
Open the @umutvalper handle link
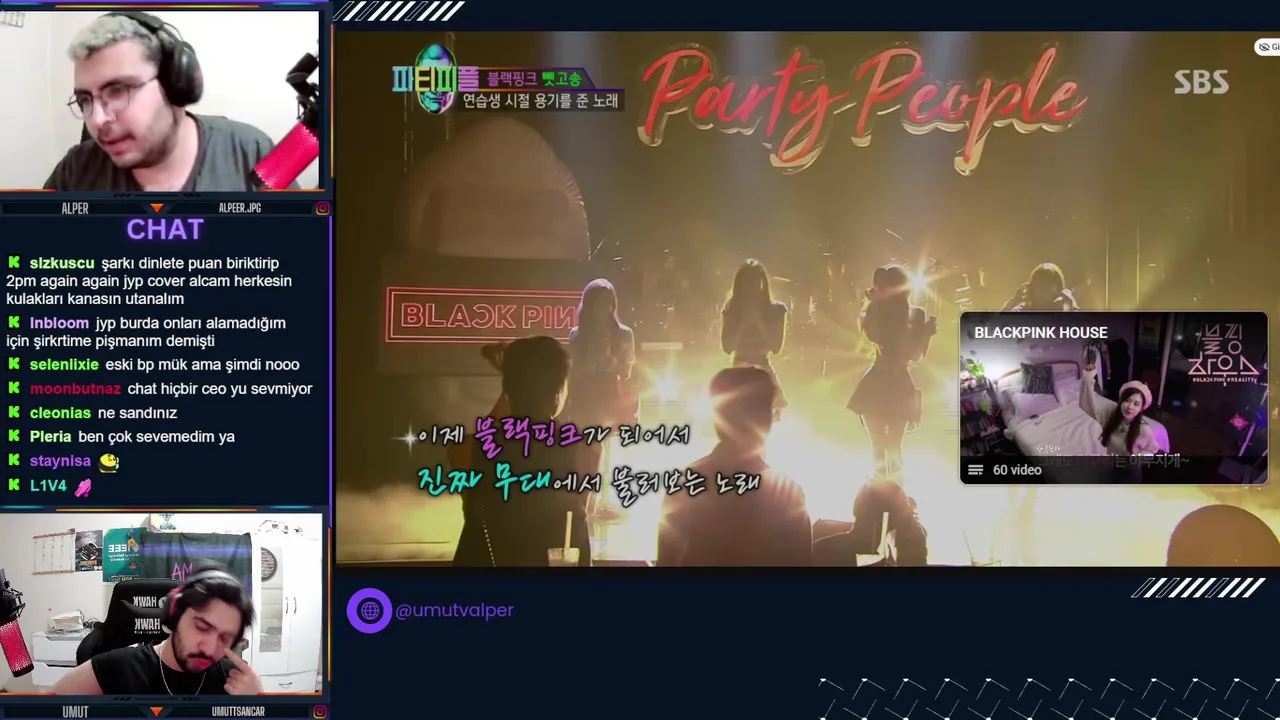(x=454, y=610)
